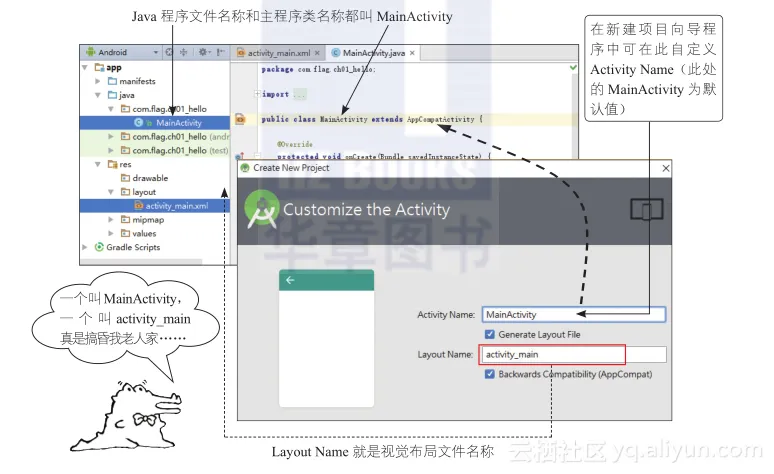Expand the com.flag.ch01_hello (test) package arrow
The height and width of the screenshot is (474, 774).
[111, 150]
